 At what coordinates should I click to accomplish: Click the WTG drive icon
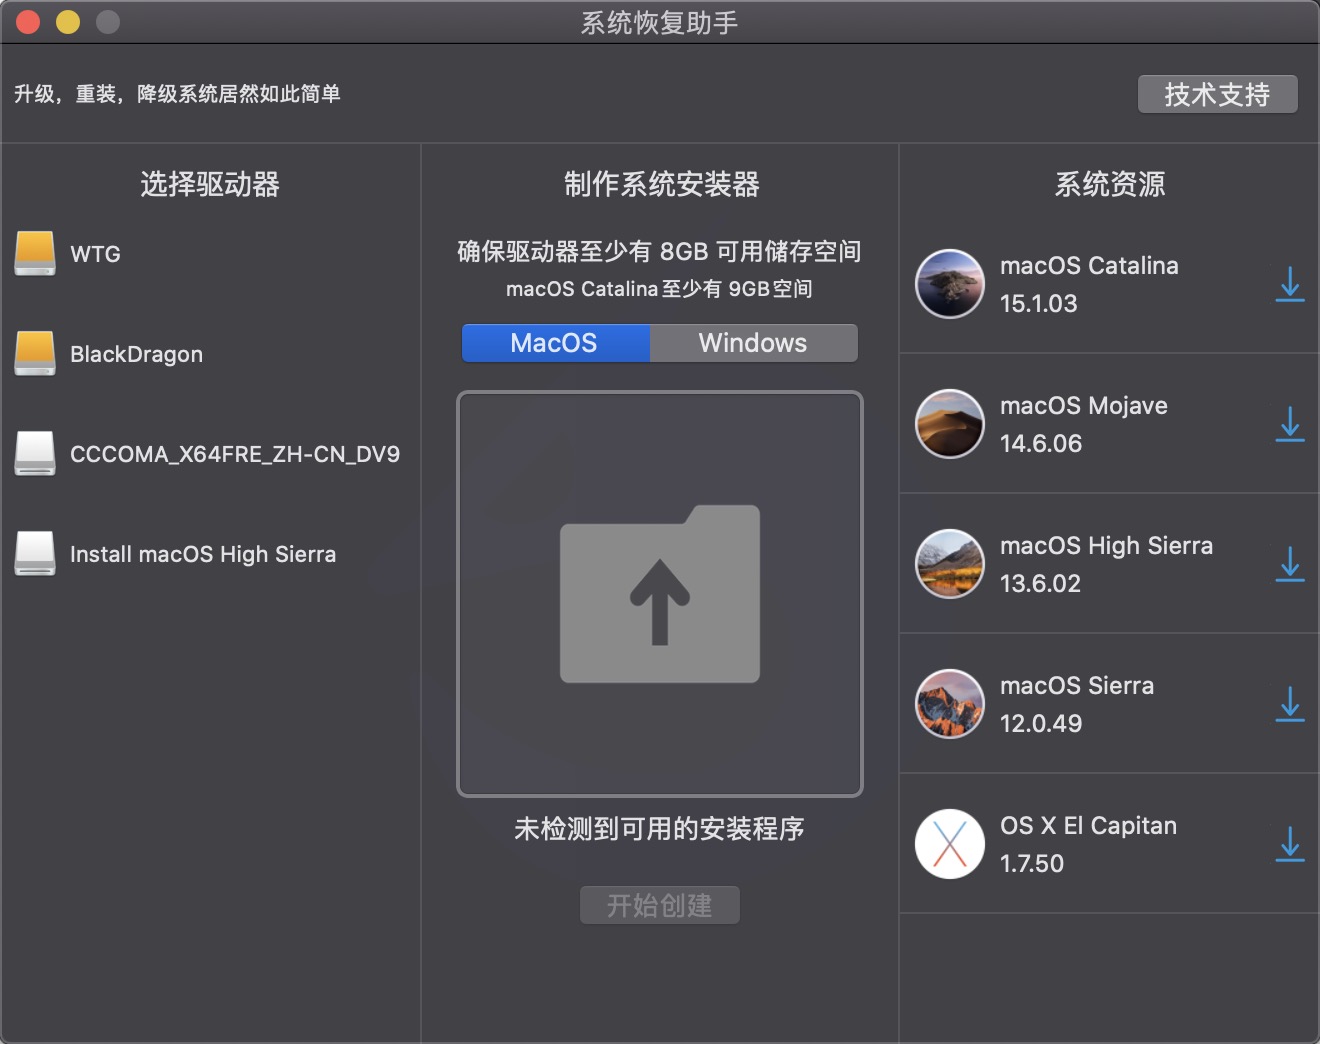coord(35,253)
